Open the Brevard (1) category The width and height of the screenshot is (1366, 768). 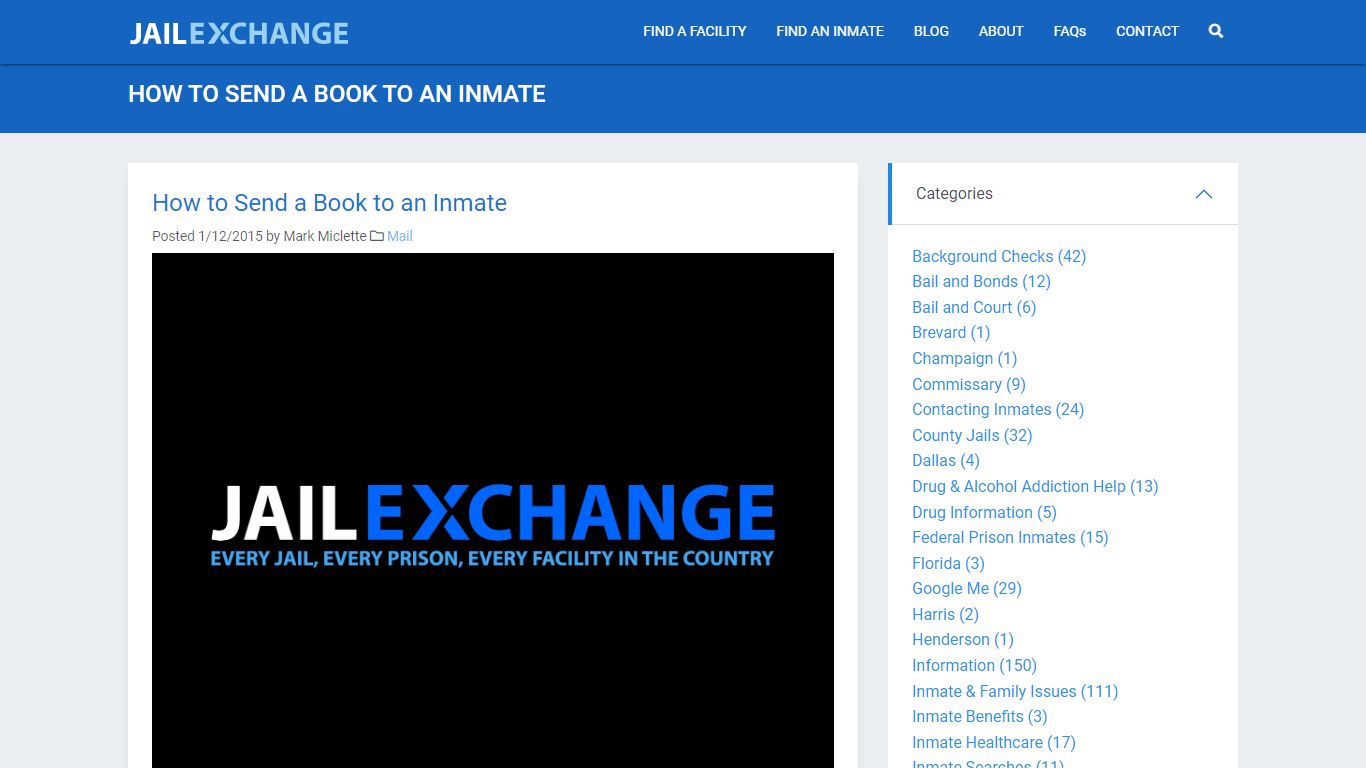pyautogui.click(x=951, y=332)
